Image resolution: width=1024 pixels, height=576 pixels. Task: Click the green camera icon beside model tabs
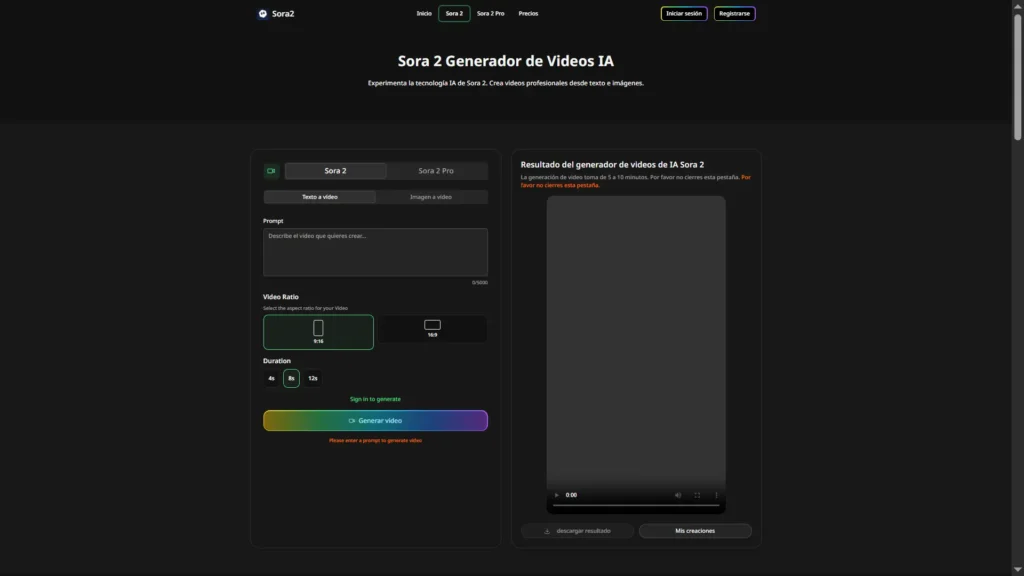(x=271, y=171)
